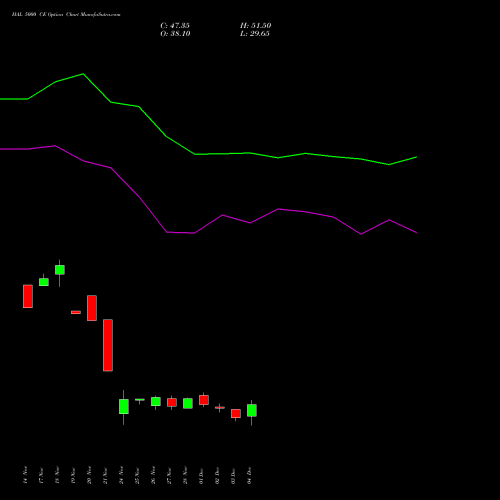Click the '01 Dec' date axis label
Viewport: 500px width, 500px height.
coord(201,475)
